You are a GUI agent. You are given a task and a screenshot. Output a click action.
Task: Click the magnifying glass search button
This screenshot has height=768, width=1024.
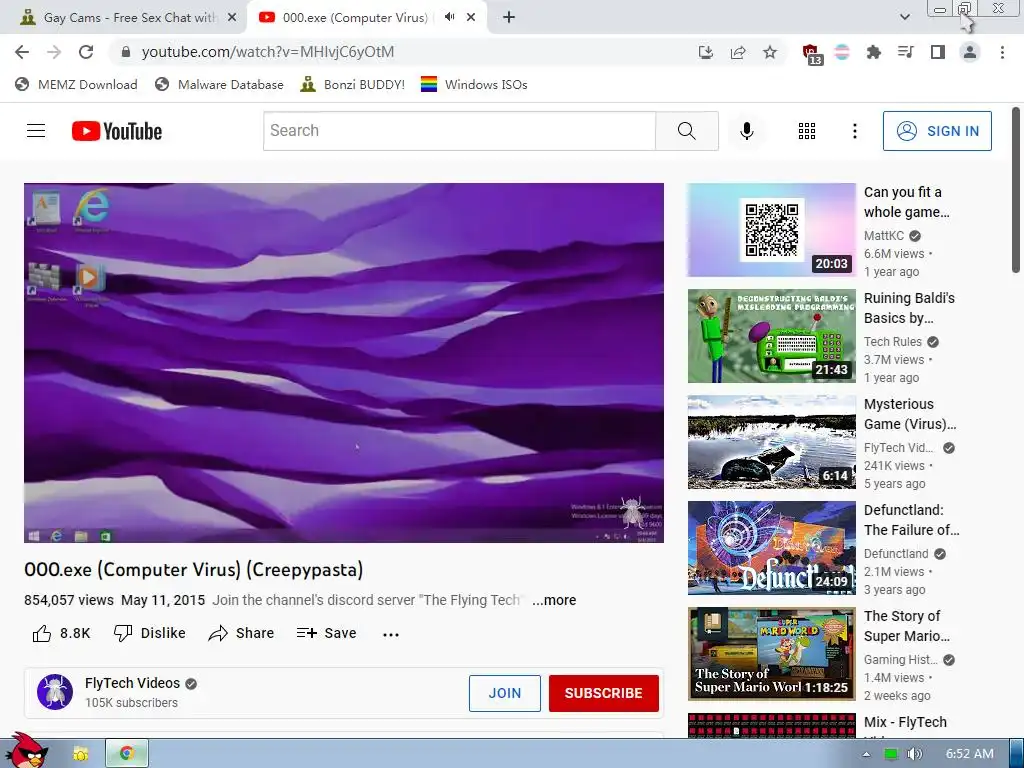686,131
